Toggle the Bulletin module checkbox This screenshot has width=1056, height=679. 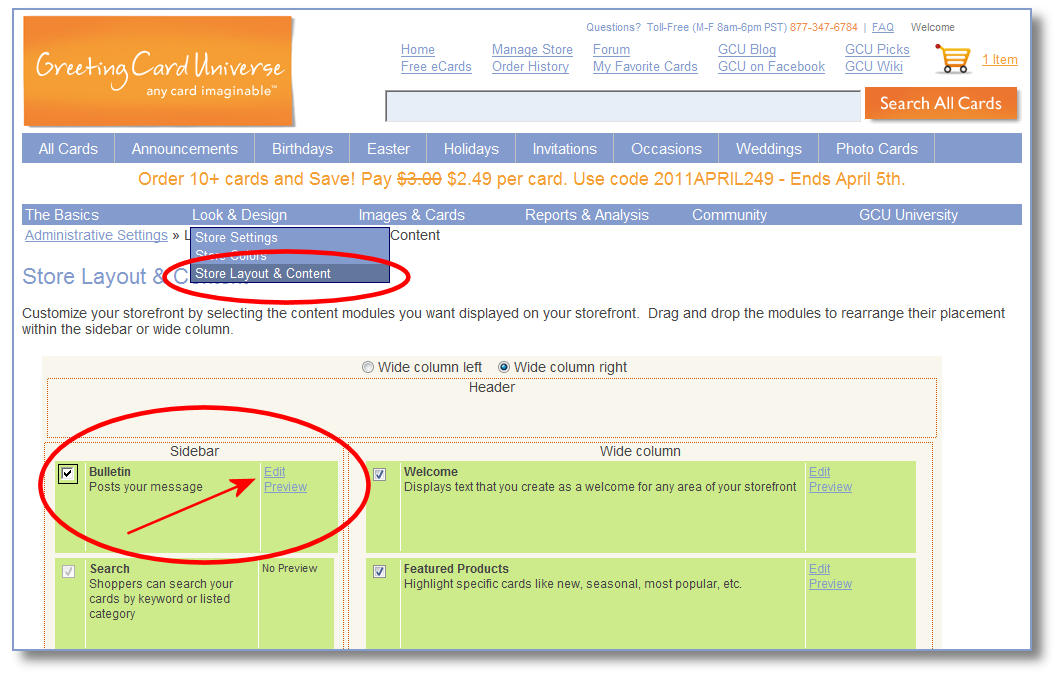click(x=68, y=474)
